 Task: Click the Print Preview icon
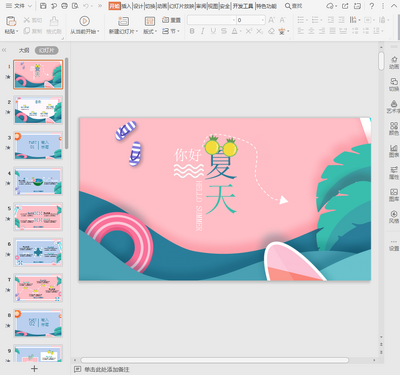[75, 6]
